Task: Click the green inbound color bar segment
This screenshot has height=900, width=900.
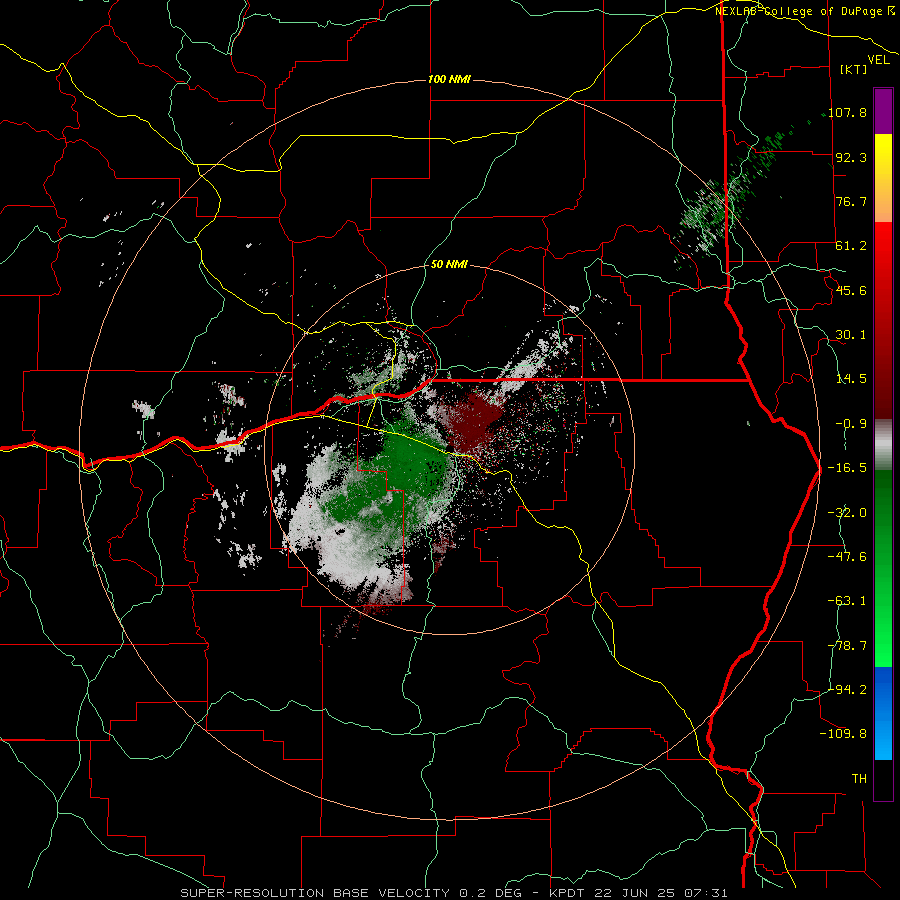Action: click(883, 568)
